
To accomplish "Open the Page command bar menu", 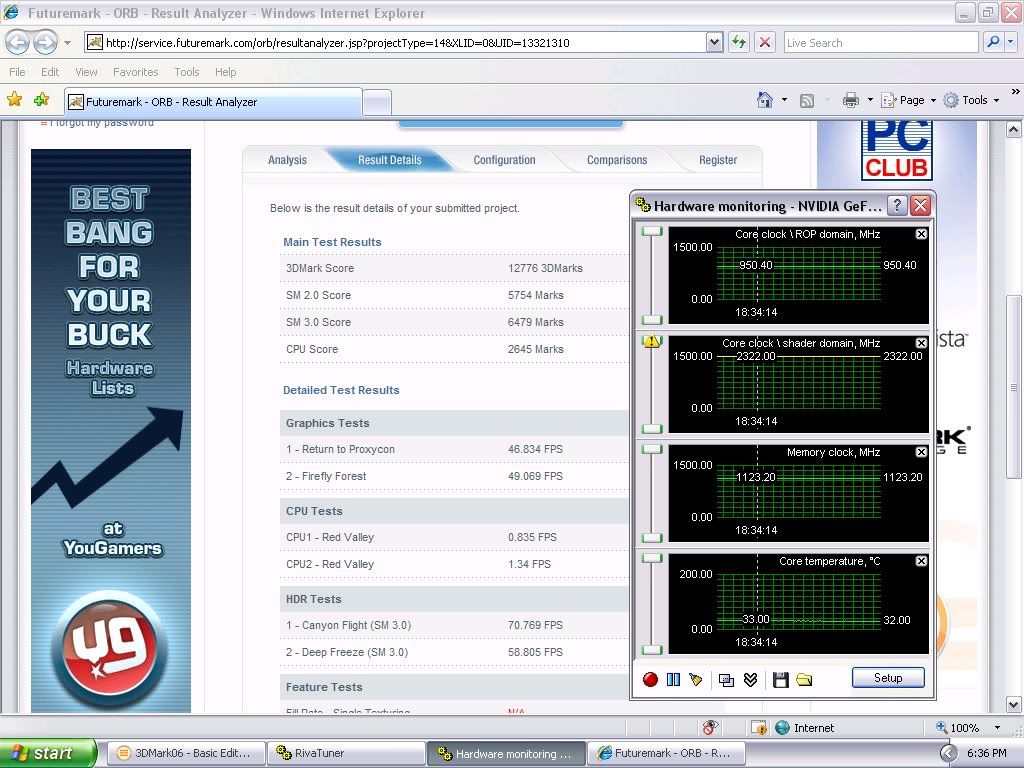I will click(909, 100).
